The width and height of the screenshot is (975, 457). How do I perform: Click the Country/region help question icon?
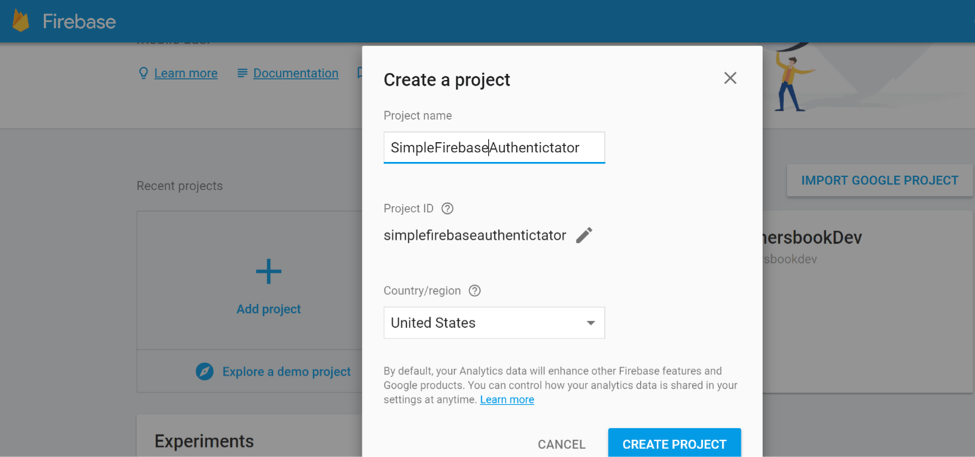pyautogui.click(x=475, y=291)
